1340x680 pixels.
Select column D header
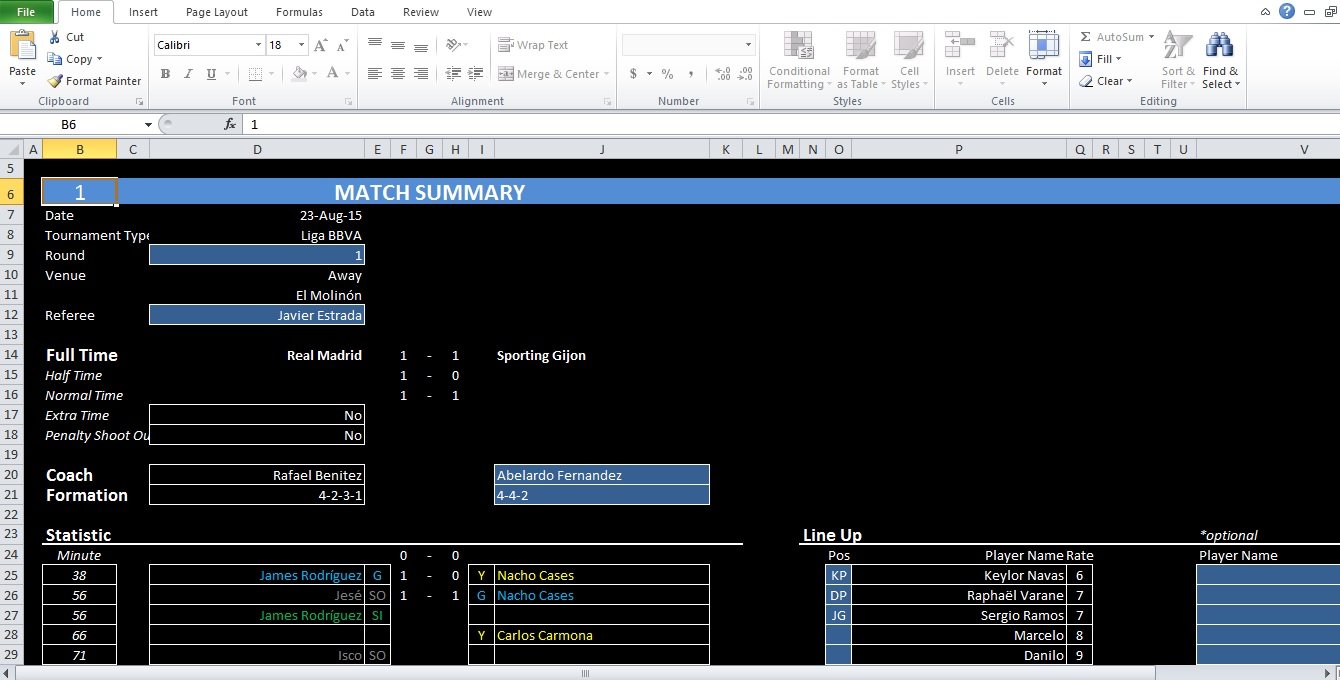tap(257, 149)
